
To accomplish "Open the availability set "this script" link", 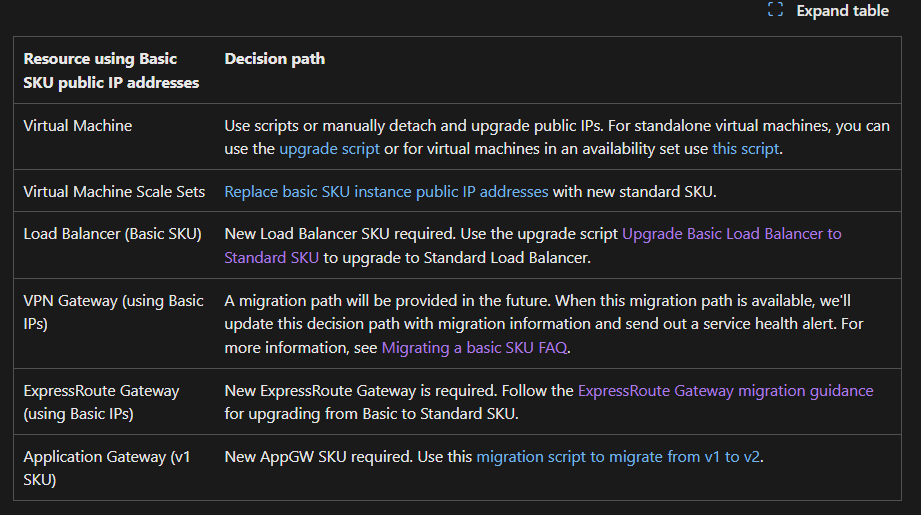I will (x=745, y=149).
